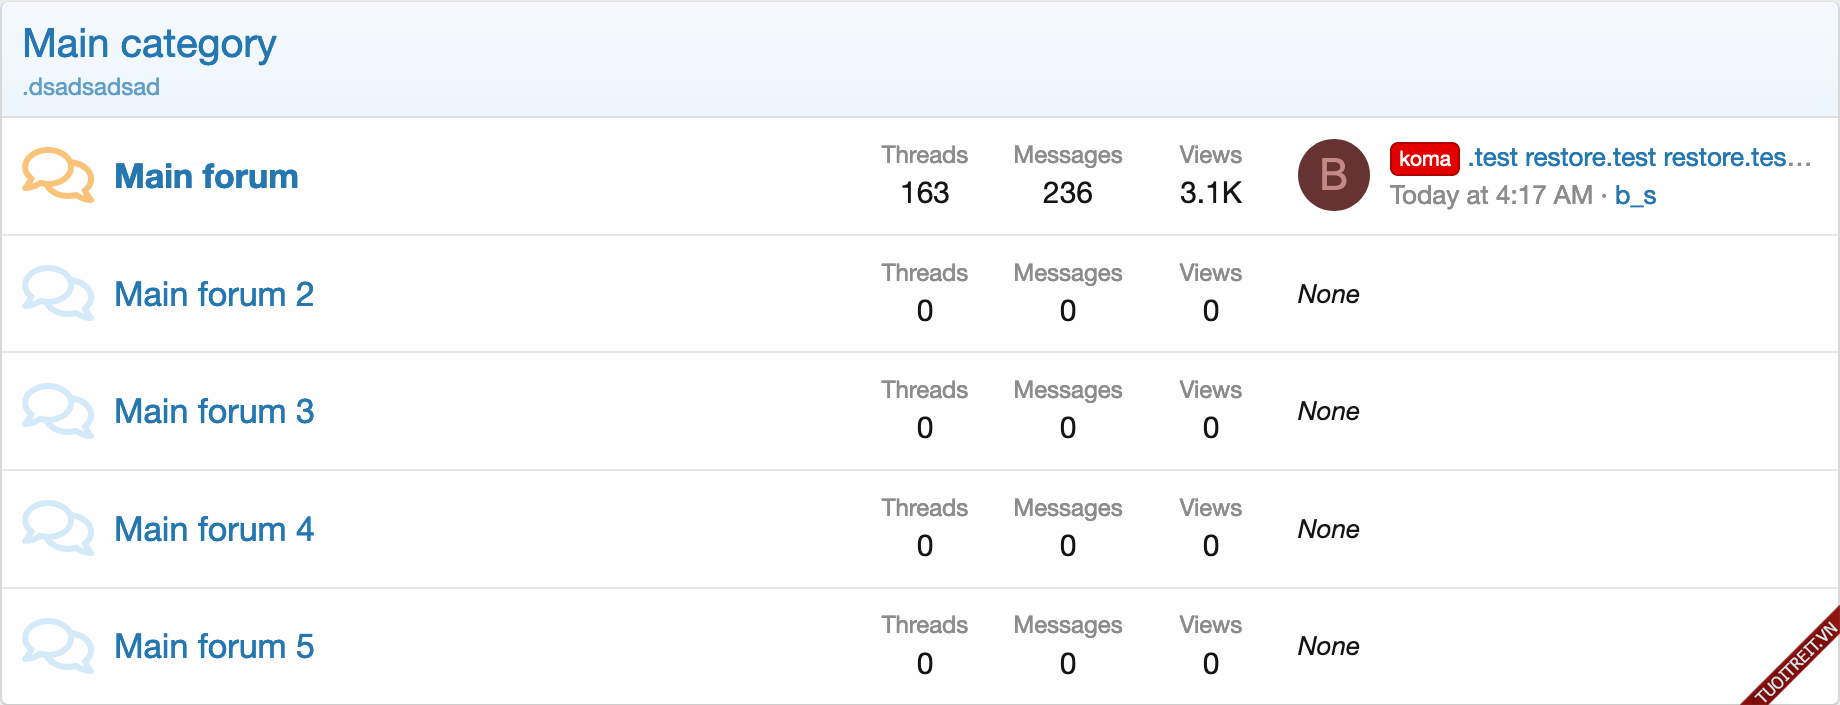
Task: Open the Main forum 4 link
Action: (214, 529)
